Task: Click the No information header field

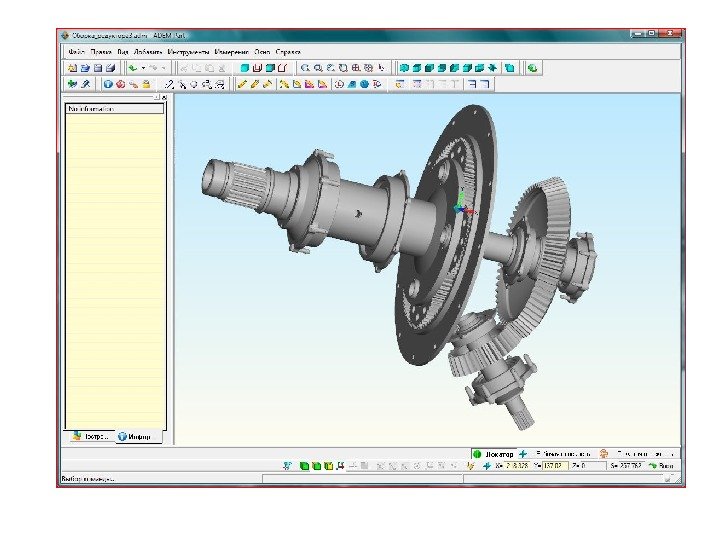Action: coord(115,109)
